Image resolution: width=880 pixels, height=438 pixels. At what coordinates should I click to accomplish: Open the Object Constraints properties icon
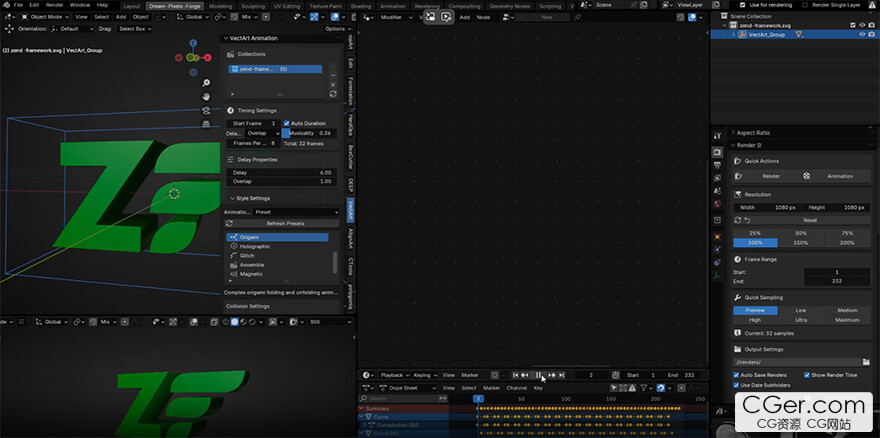click(x=718, y=263)
